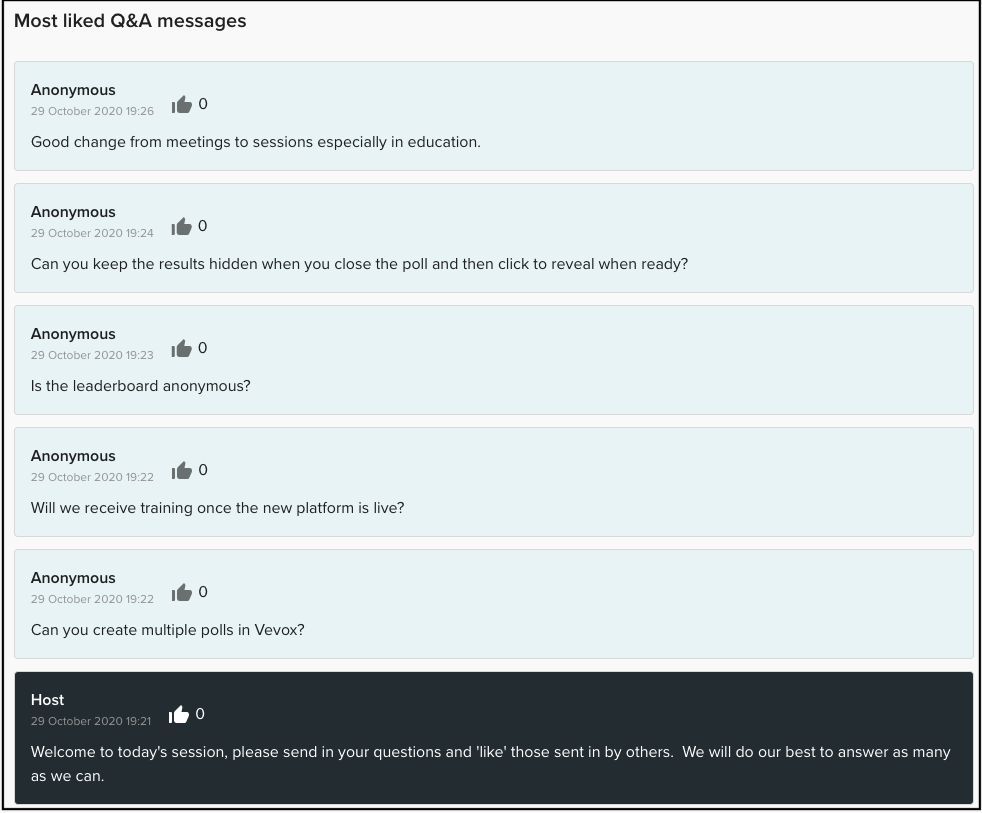
Task: Click the like count zero on the Host message
Action: click(x=200, y=713)
